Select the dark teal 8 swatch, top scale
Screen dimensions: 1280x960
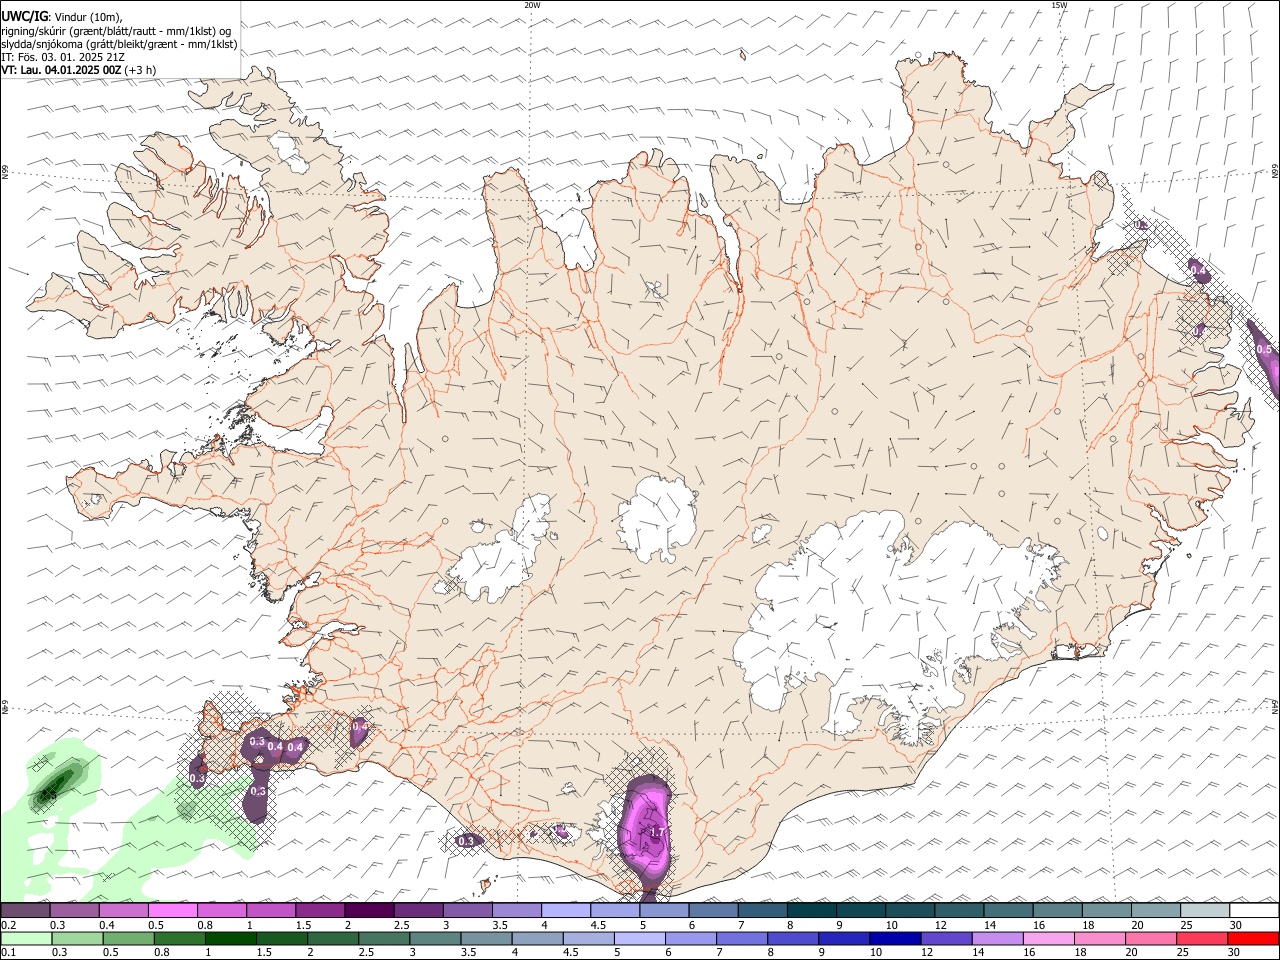811,910
